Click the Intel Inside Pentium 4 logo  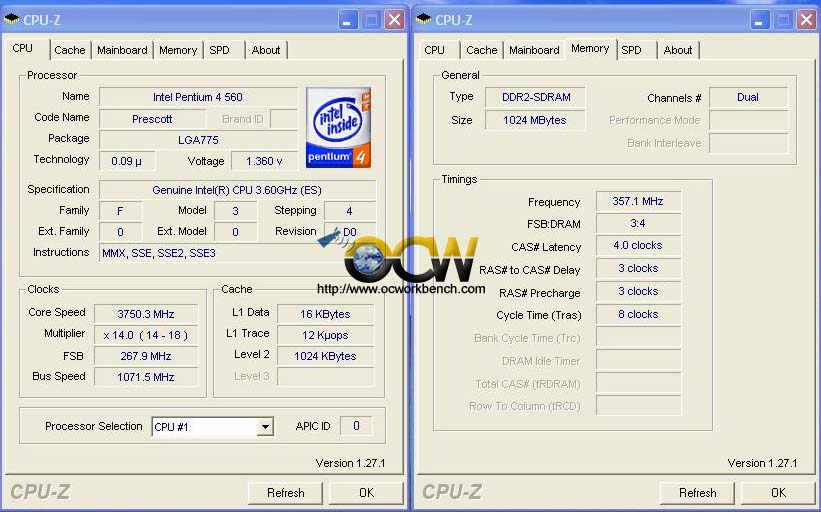pyautogui.click(x=339, y=128)
